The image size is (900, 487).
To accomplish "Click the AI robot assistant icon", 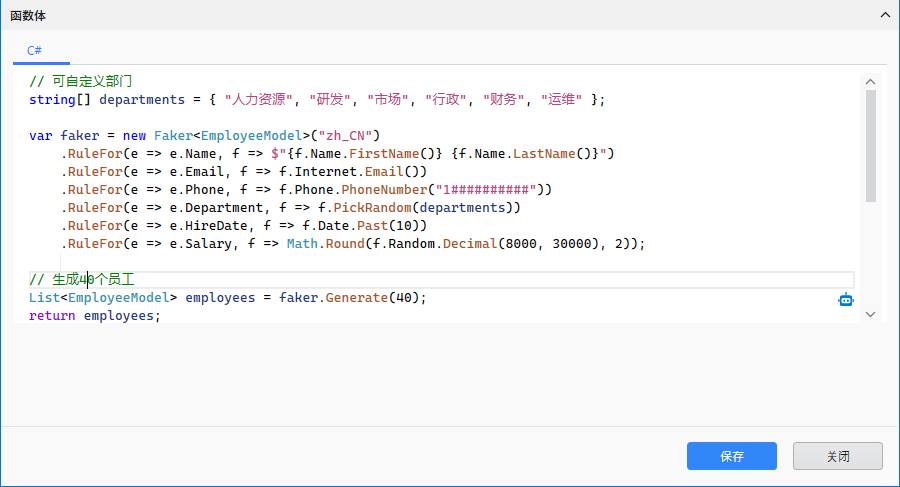I will pos(846,299).
